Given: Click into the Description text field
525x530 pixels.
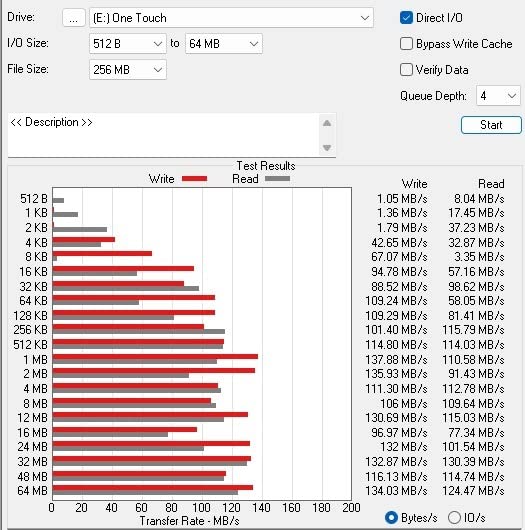Looking at the screenshot, I should point(163,135).
